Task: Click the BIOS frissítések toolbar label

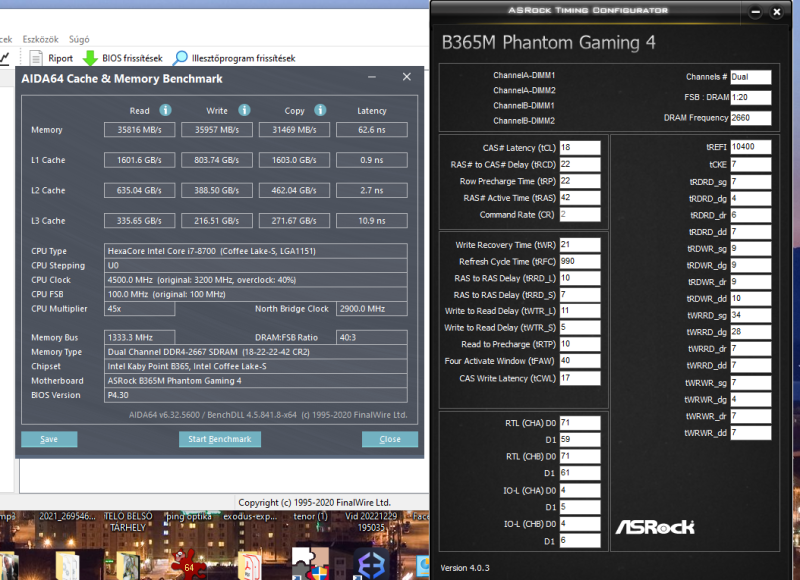Action: point(132,58)
